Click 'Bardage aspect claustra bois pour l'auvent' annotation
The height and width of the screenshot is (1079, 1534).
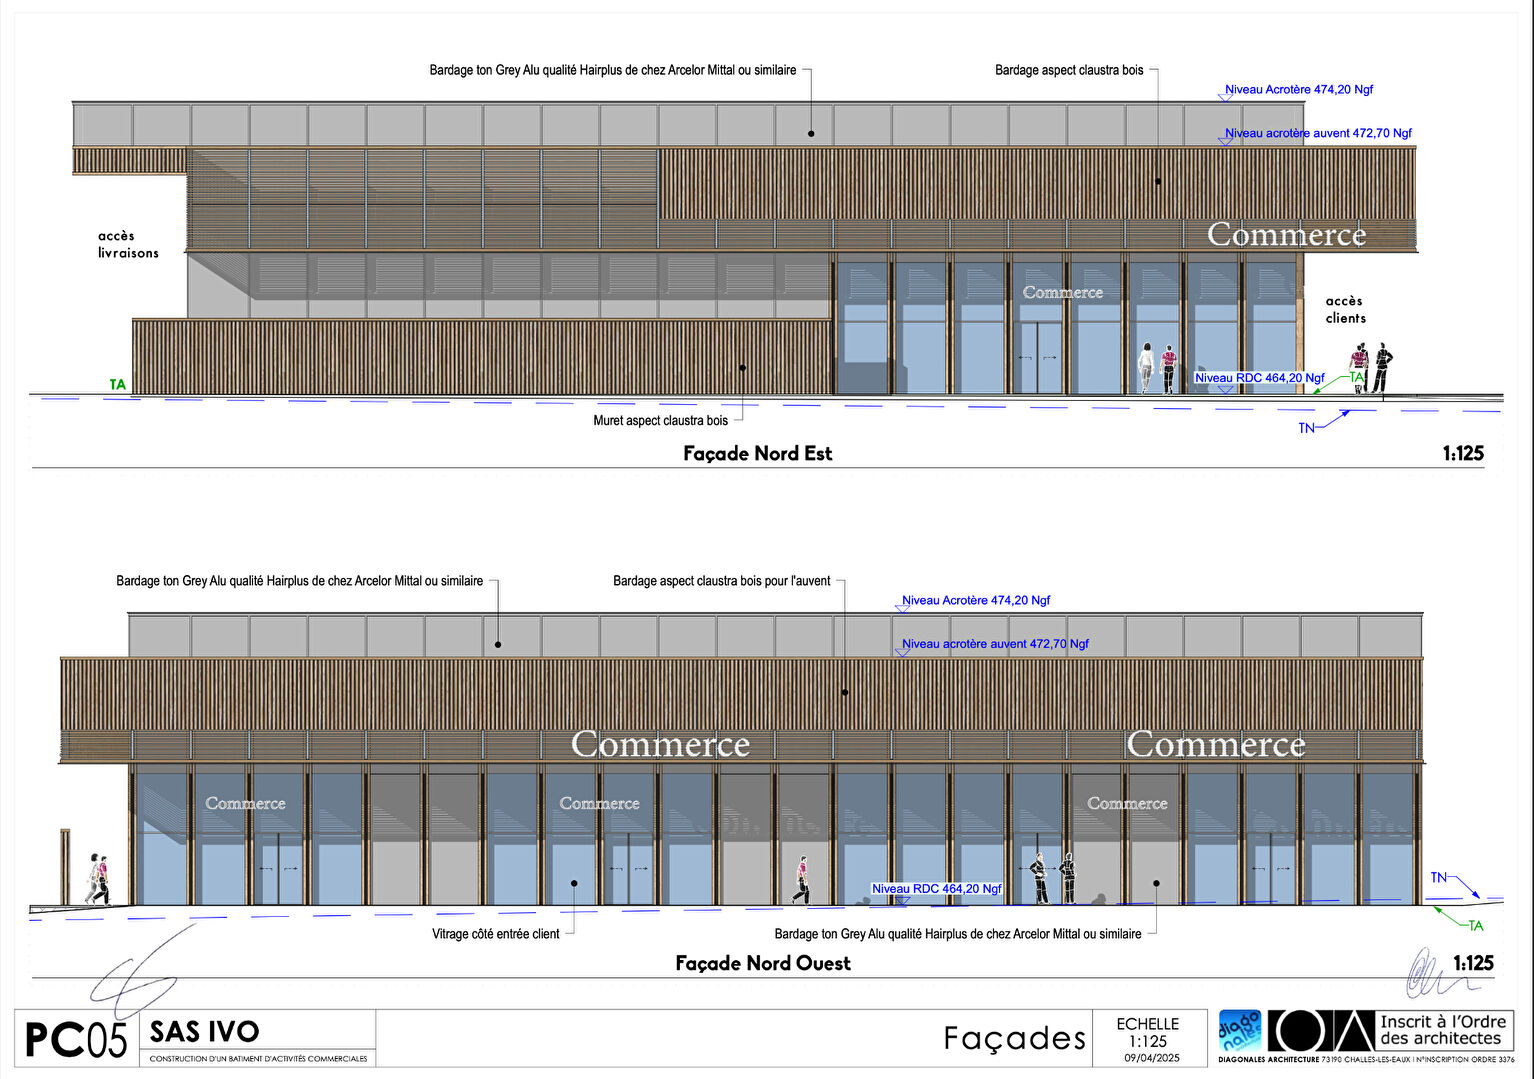722,581
